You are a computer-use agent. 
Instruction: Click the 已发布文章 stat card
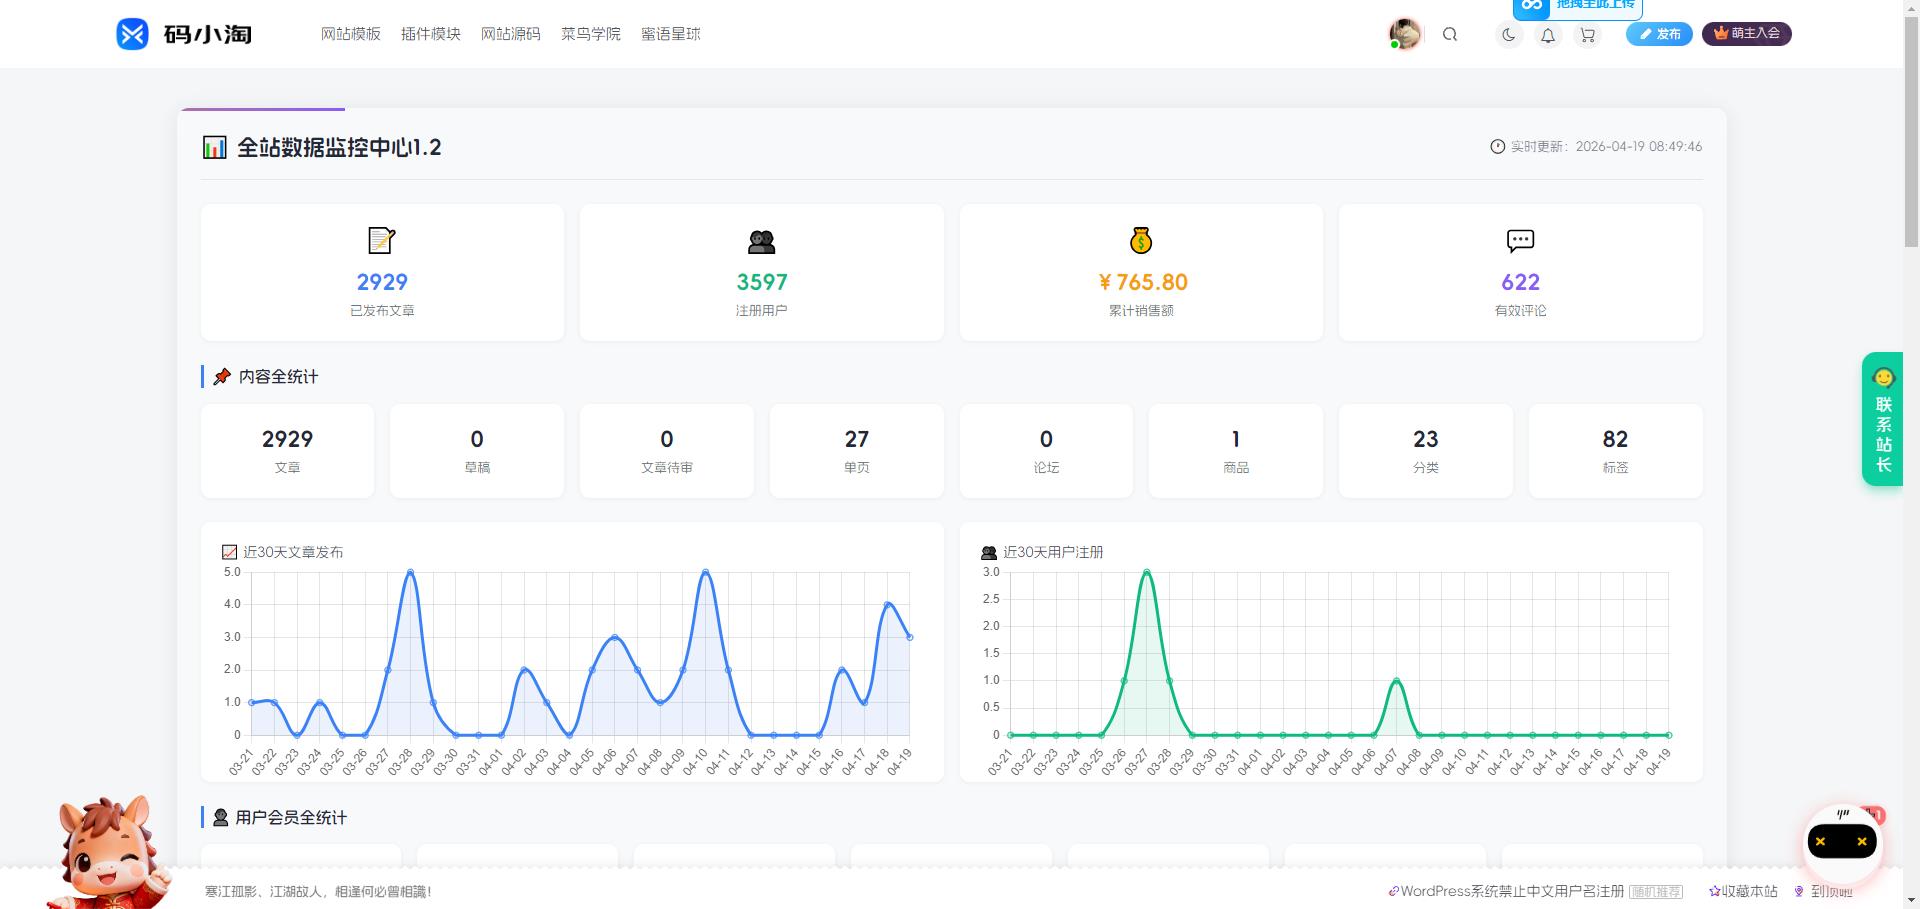382,272
